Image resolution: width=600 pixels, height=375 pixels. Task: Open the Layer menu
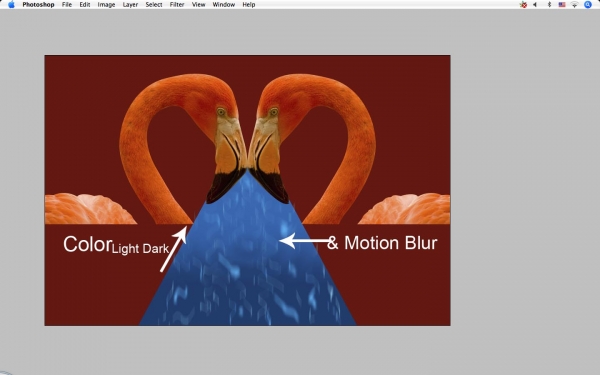pos(130,5)
